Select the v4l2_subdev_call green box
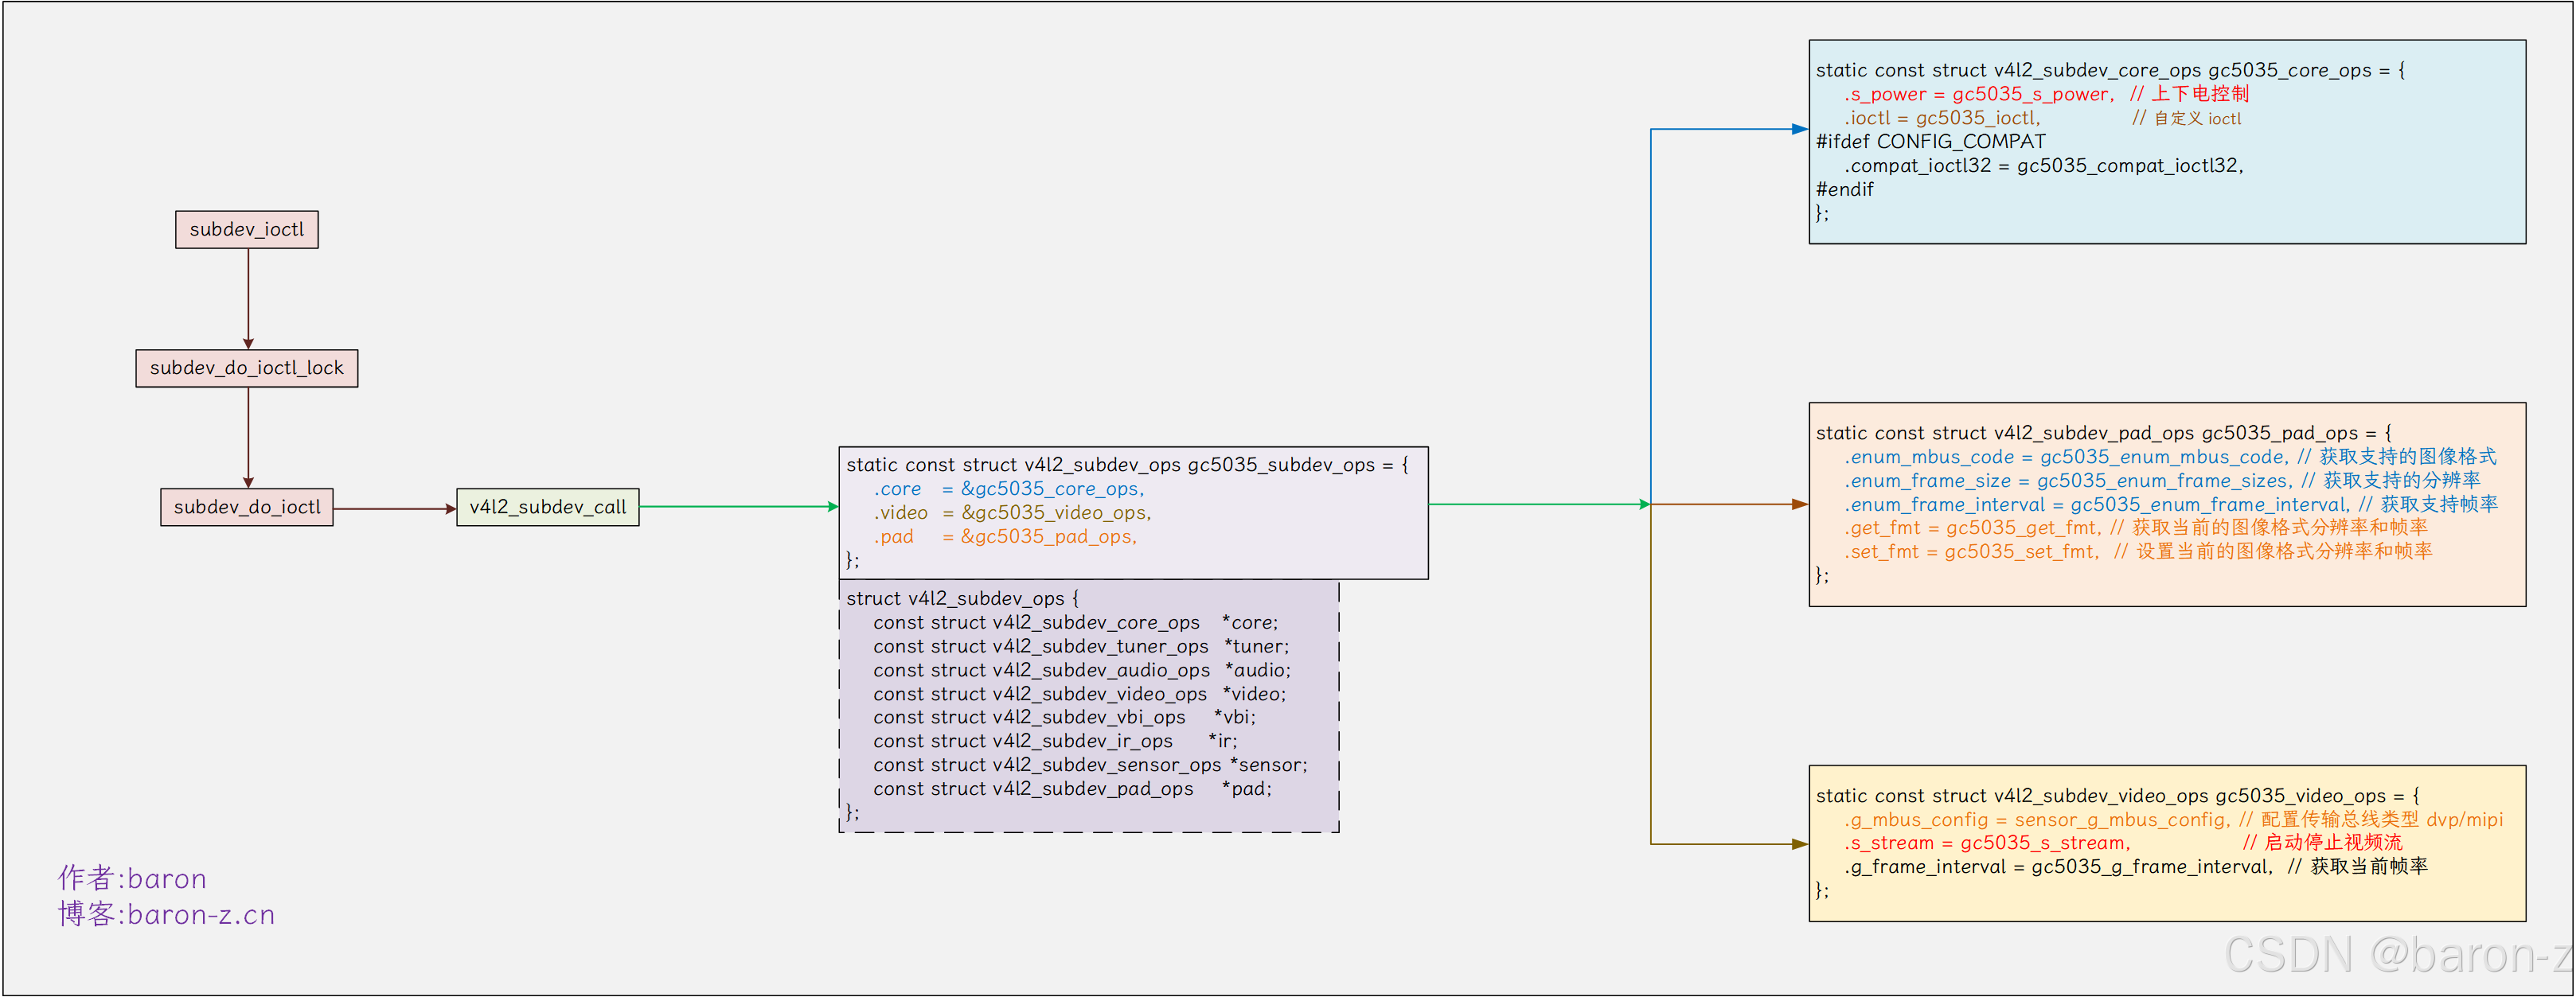The height and width of the screenshot is (997, 2576). tap(548, 507)
